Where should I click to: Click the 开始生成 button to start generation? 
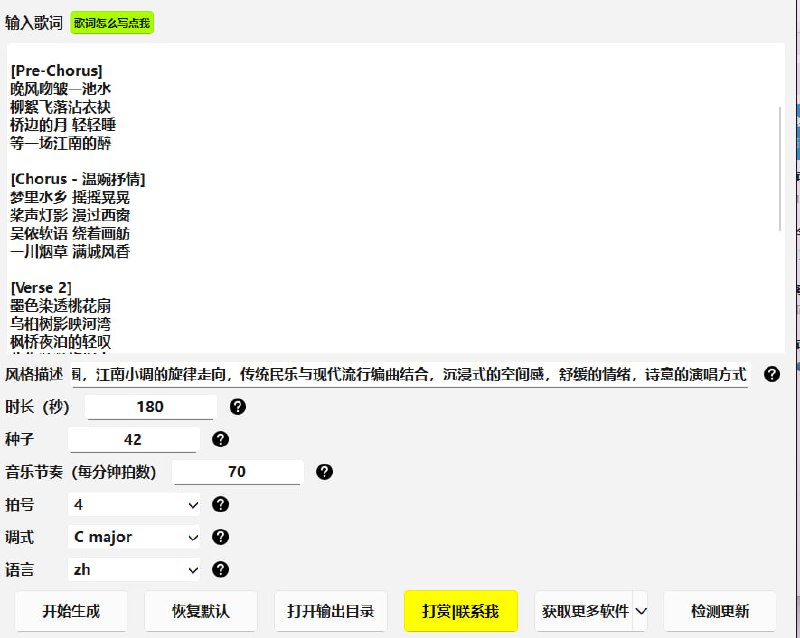(70, 611)
